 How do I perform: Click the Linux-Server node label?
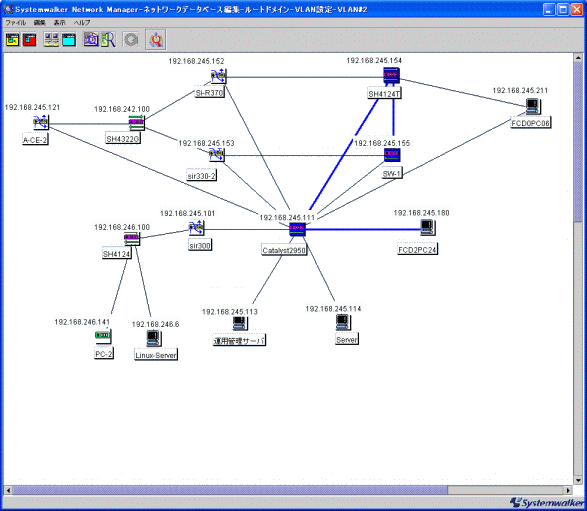(156, 355)
